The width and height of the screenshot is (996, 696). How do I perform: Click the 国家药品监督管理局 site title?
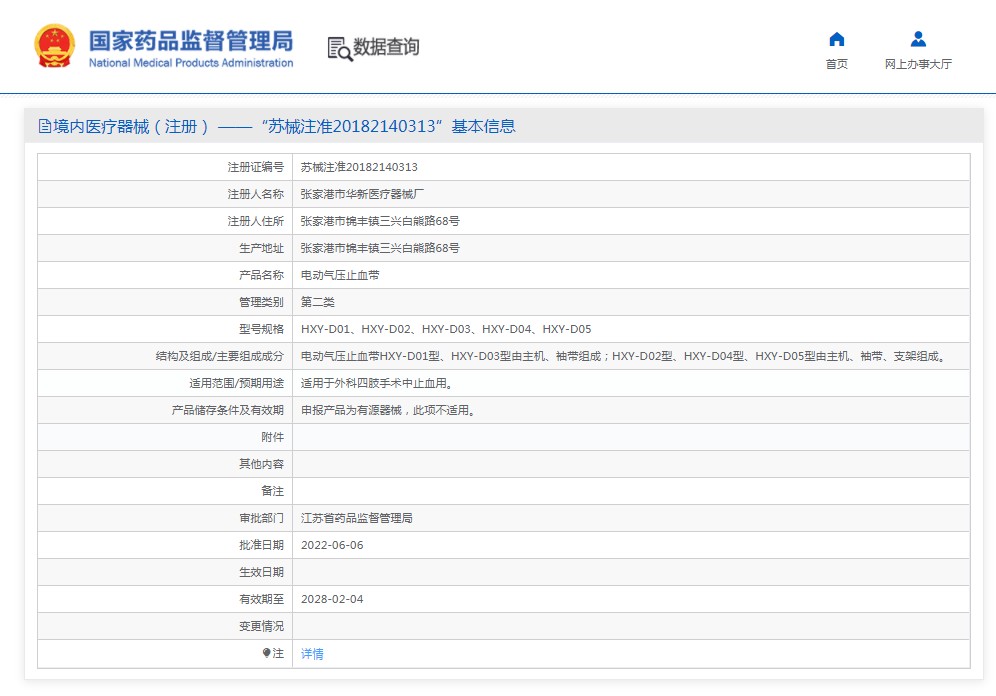[x=190, y=41]
